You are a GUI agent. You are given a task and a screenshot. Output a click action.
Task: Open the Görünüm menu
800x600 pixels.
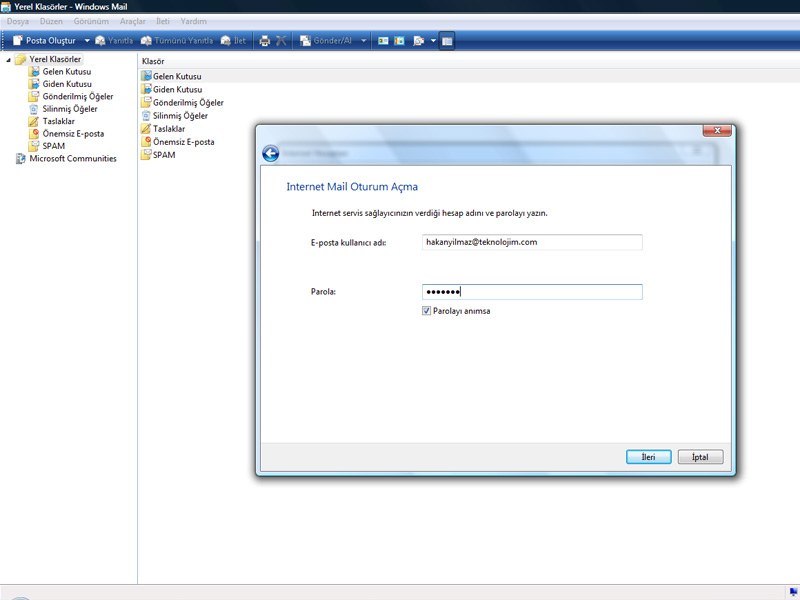coord(91,21)
